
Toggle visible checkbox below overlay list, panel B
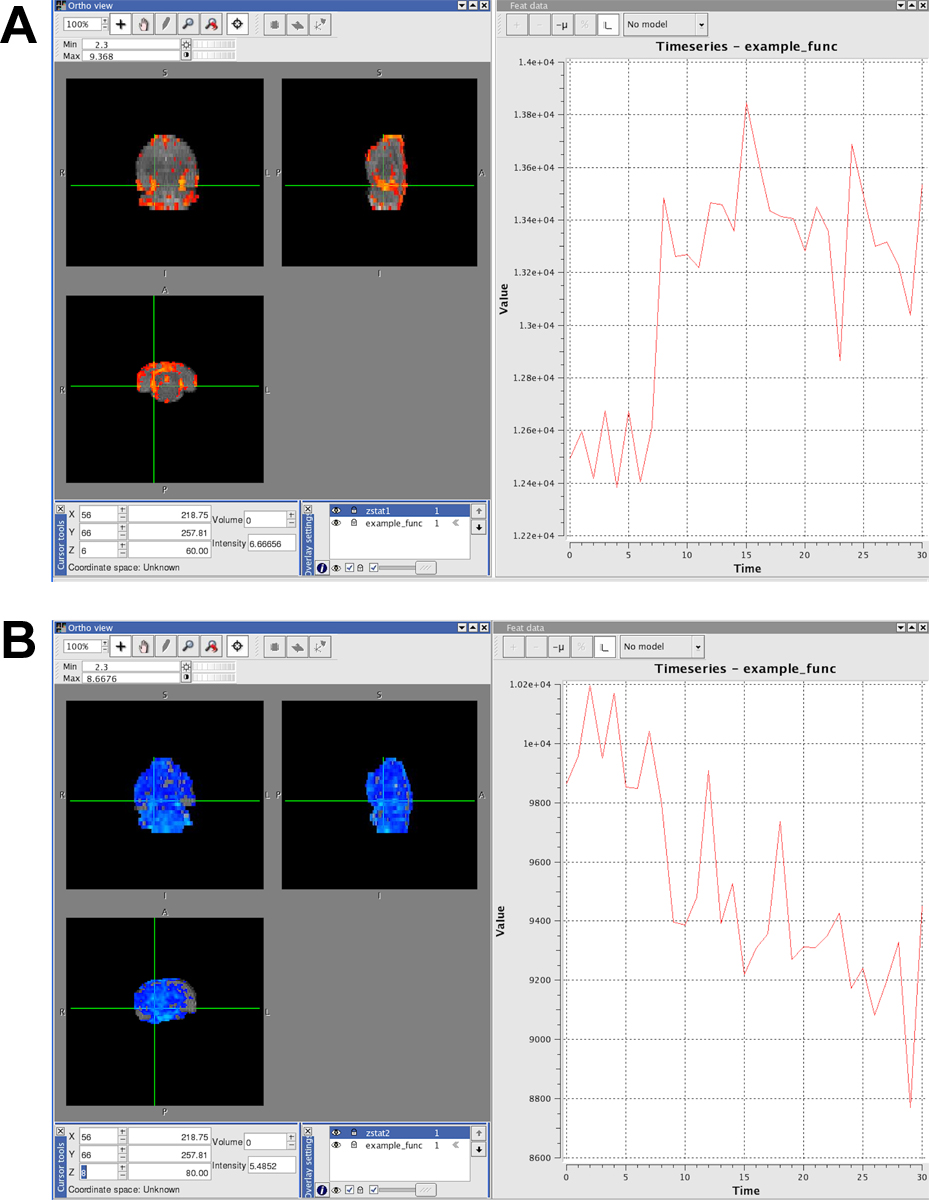pyautogui.click(x=350, y=1189)
